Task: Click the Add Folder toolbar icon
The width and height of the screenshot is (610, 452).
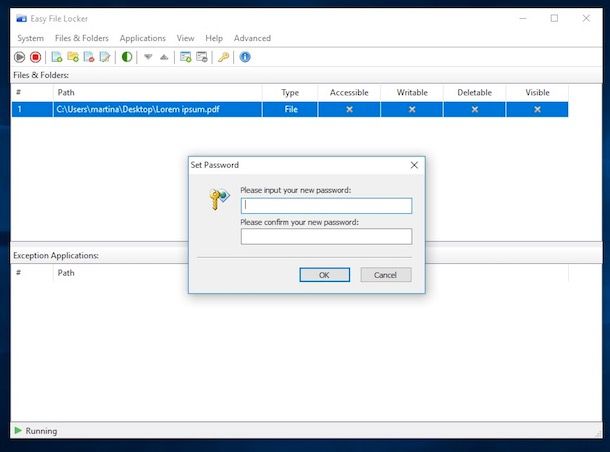Action: [73, 57]
